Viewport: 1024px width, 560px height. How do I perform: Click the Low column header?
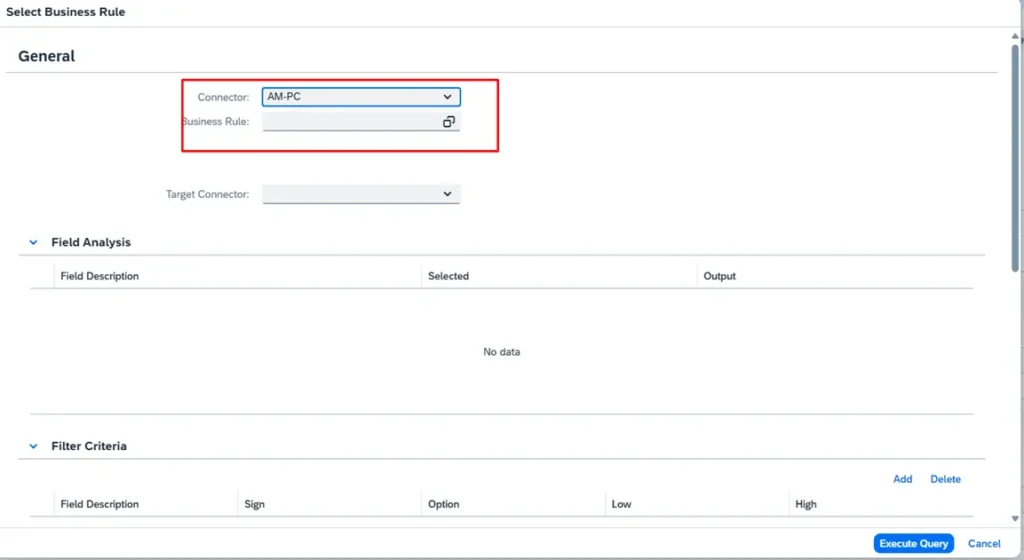(621, 504)
